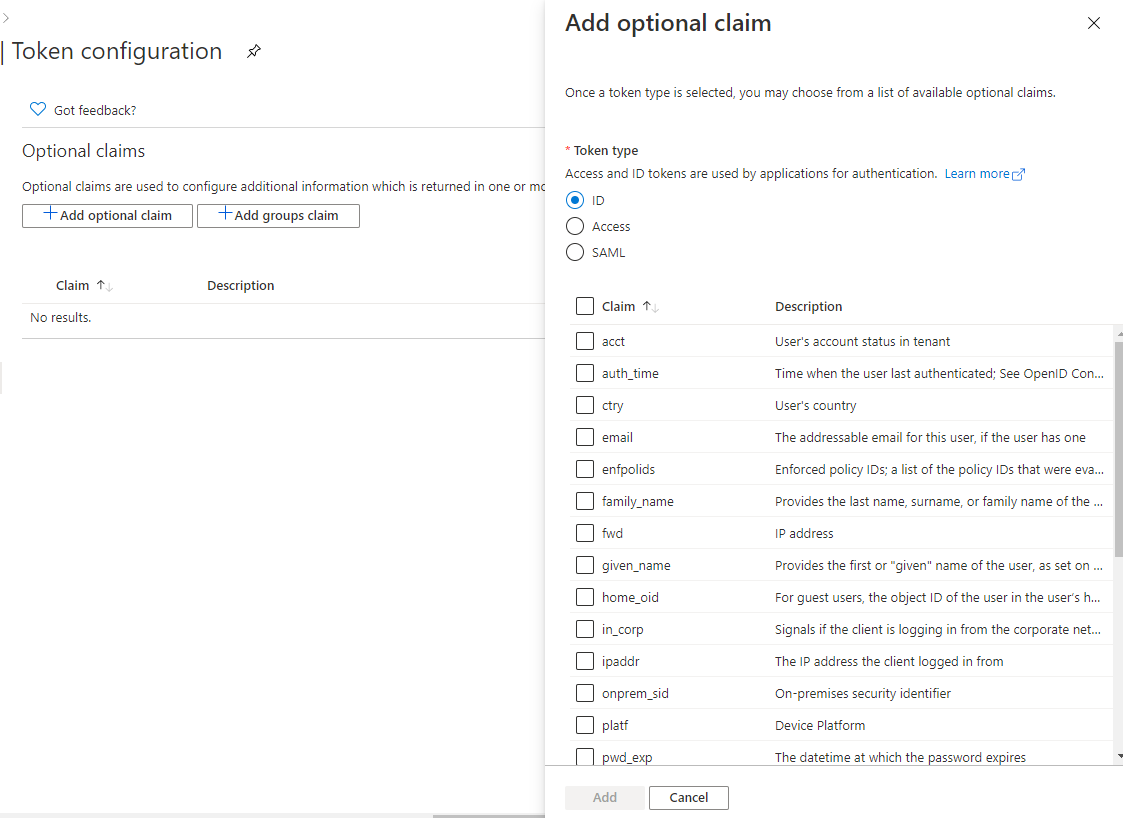Check the fwd claim checkbox
This screenshot has width=1123, height=818.
click(585, 533)
